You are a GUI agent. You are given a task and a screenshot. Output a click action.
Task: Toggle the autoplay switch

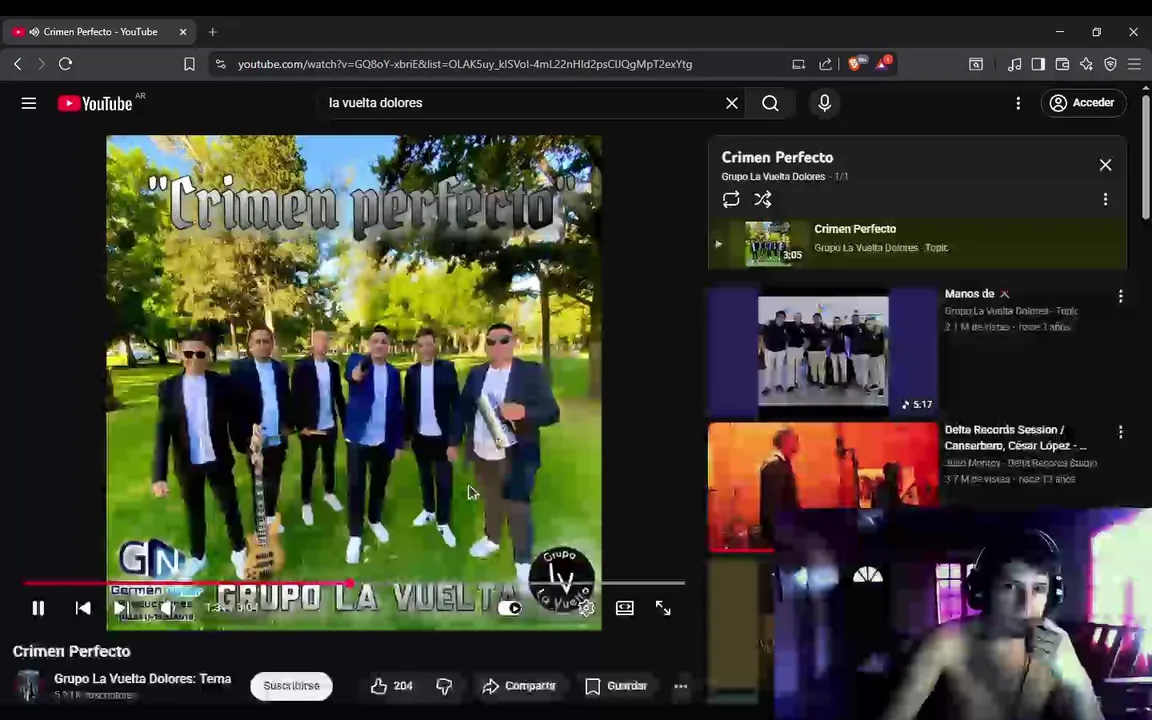510,608
